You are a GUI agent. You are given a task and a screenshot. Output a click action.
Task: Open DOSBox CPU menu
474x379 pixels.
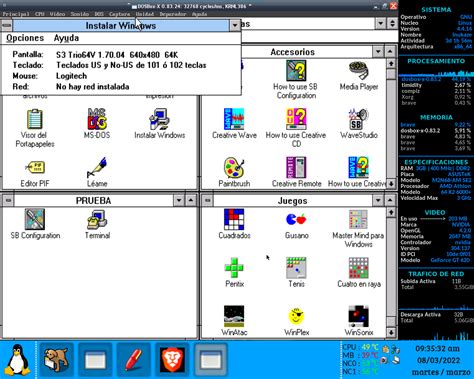tap(40, 14)
